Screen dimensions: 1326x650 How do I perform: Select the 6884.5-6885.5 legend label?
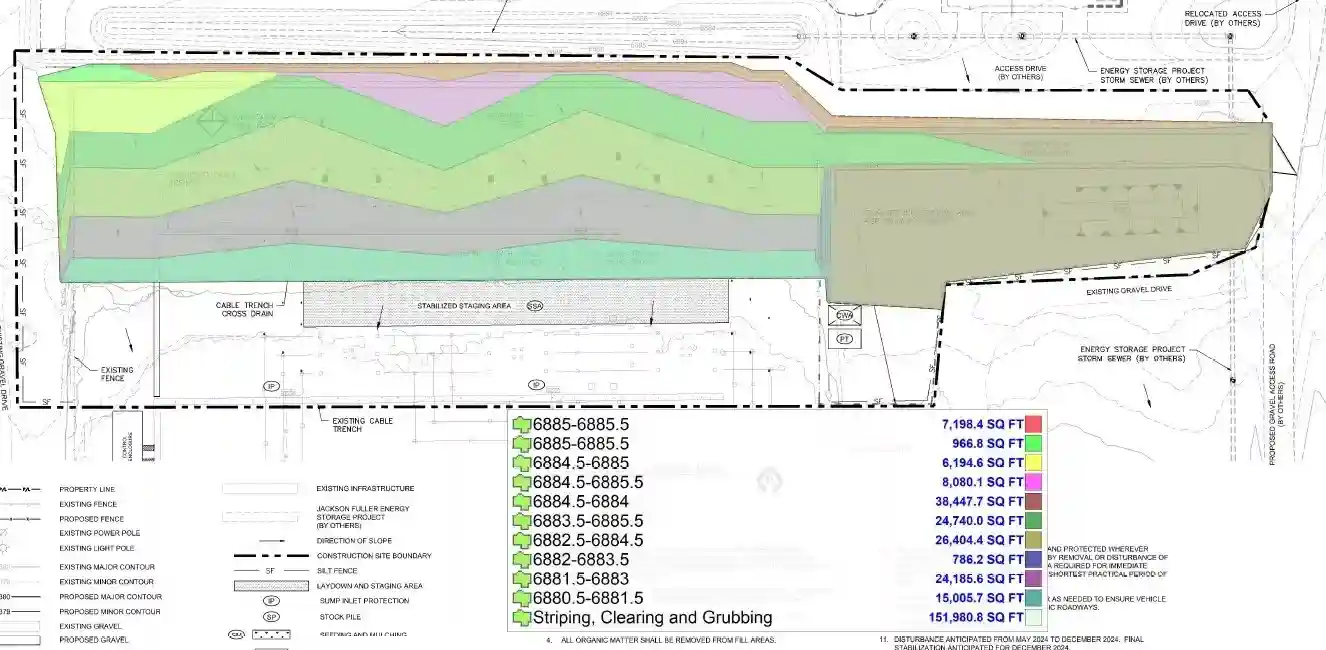click(588, 482)
